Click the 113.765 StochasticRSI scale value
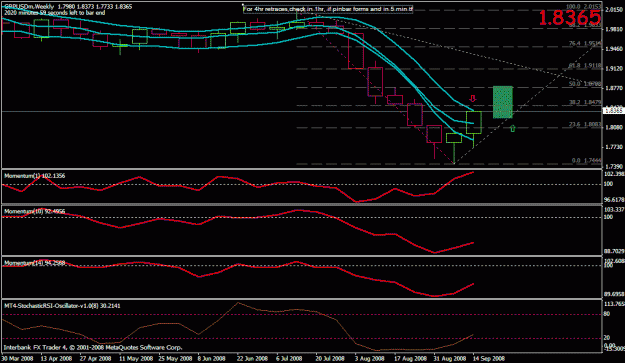This screenshot has width=625, height=363. 614,304
